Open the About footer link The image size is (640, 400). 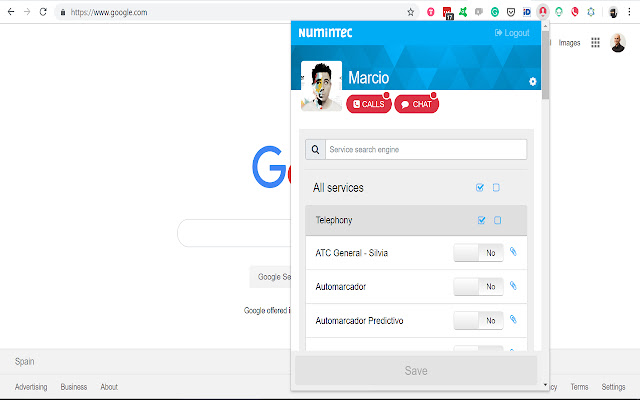pyautogui.click(x=109, y=387)
